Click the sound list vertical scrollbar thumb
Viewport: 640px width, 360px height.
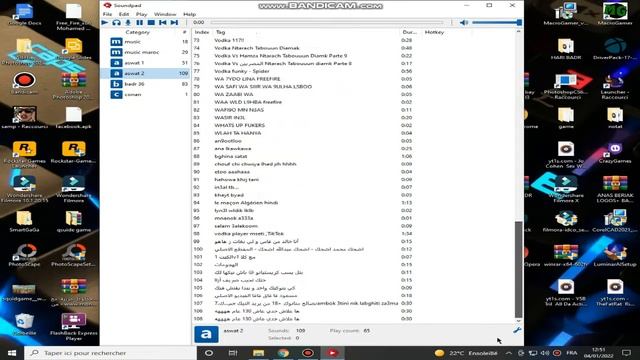(519, 269)
